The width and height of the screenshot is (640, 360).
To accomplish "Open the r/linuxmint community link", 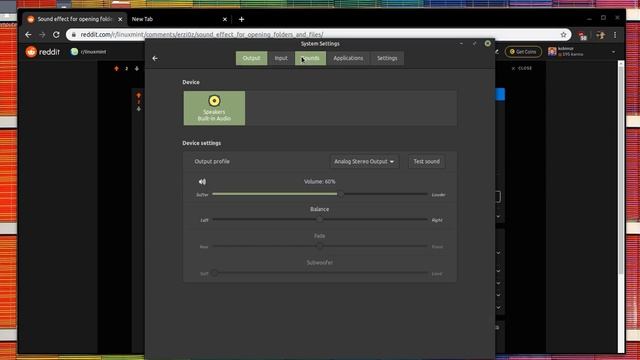I will tap(89, 52).
